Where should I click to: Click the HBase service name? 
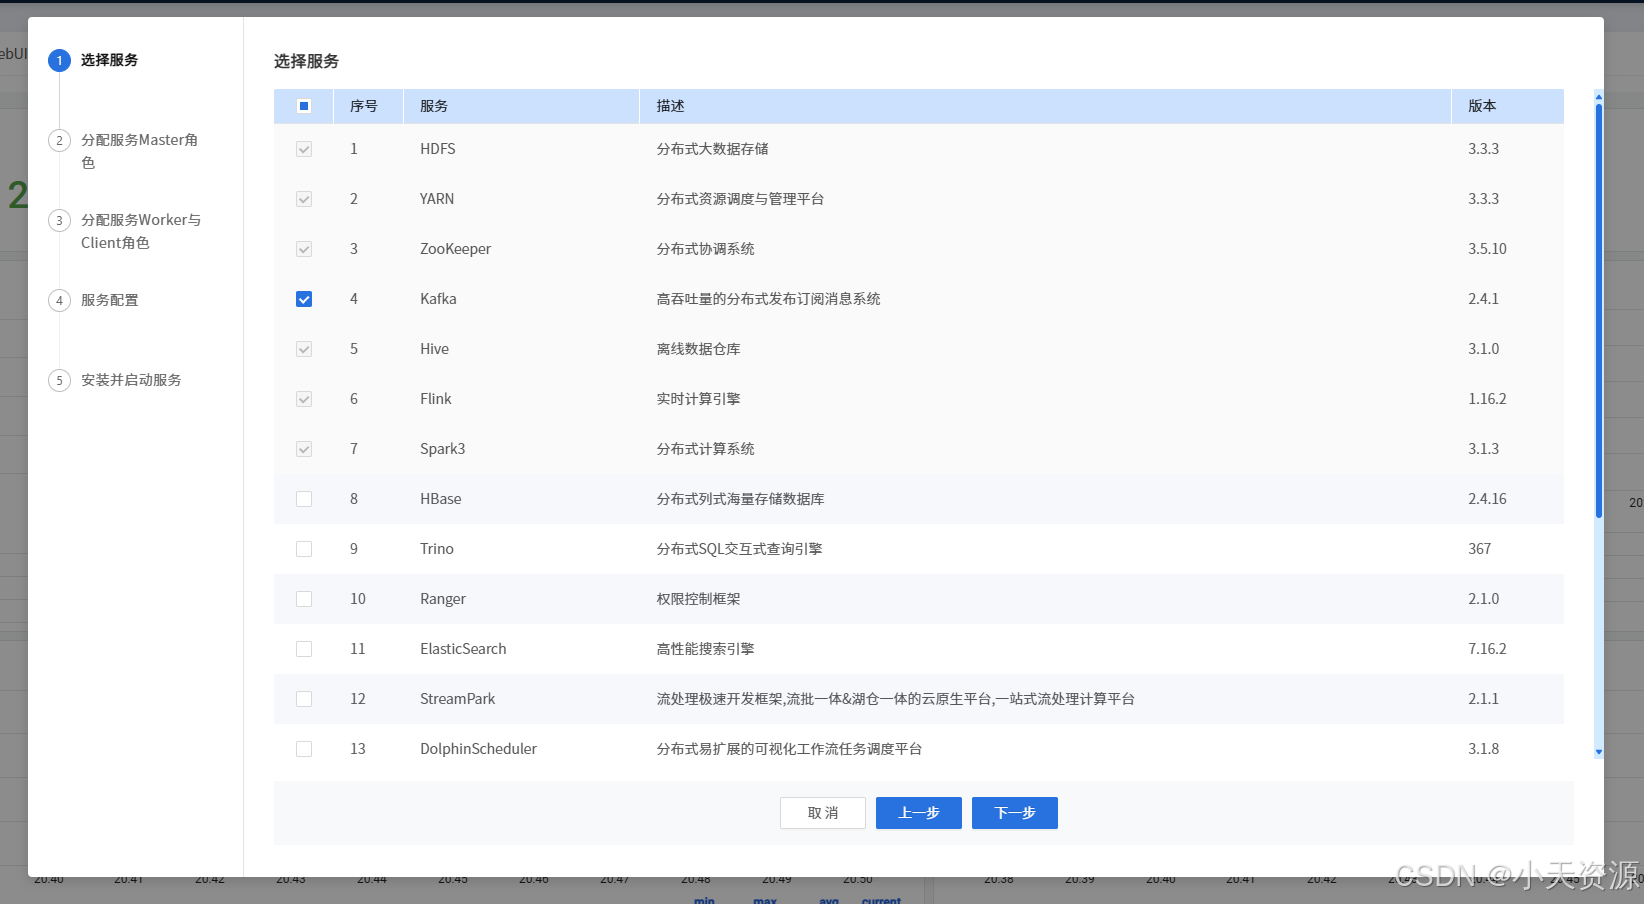pyautogui.click(x=441, y=499)
